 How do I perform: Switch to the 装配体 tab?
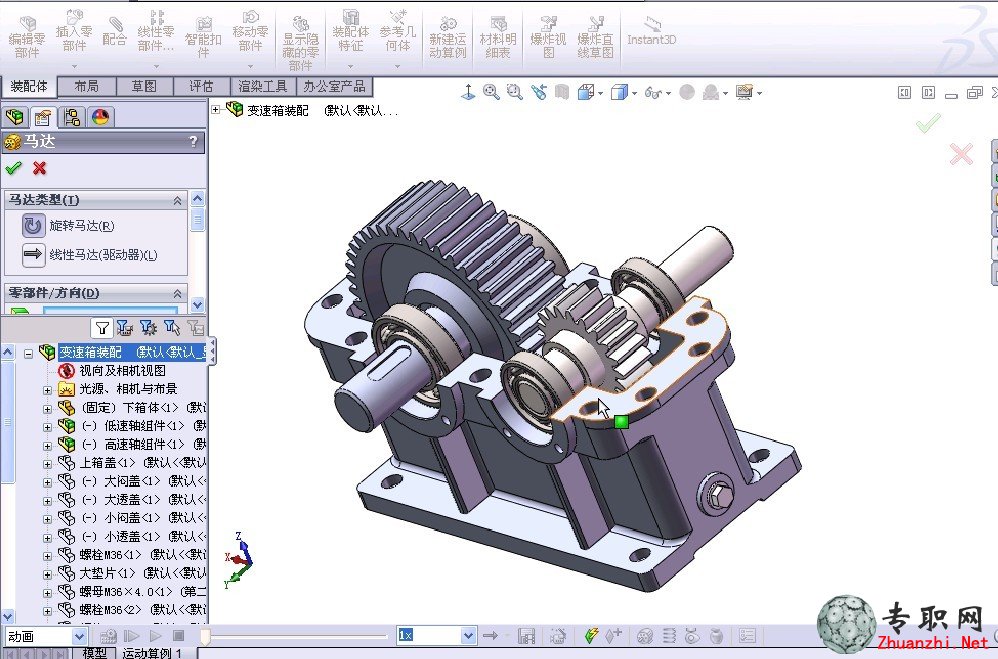pos(29,86)
